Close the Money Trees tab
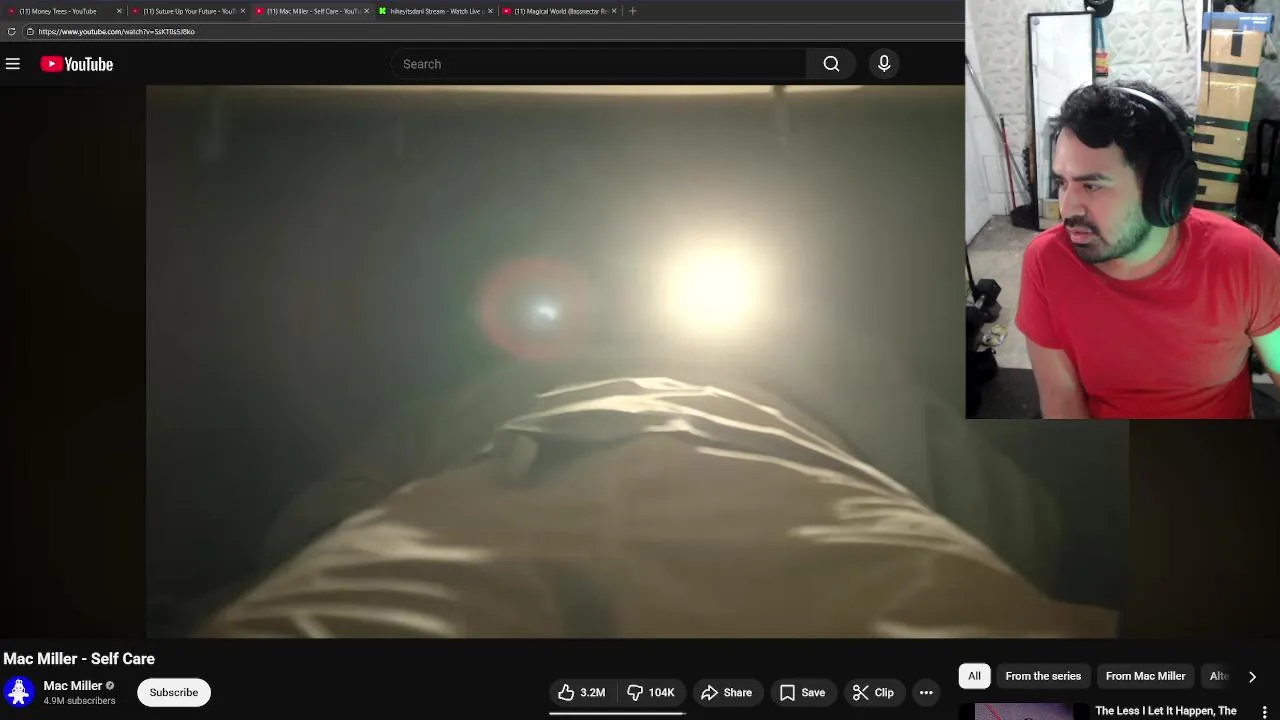This screenshot has width=1280, height=720. point(119,11)
